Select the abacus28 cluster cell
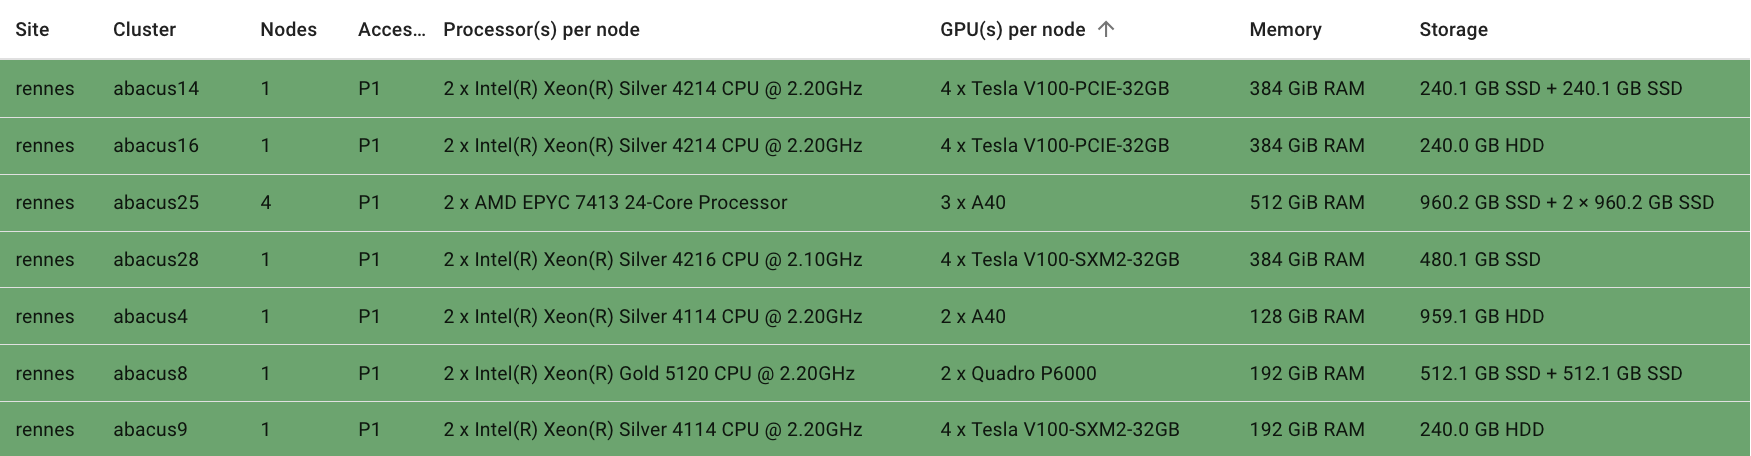Viewport: 1751px width, 456px height. tap(156, 259)
